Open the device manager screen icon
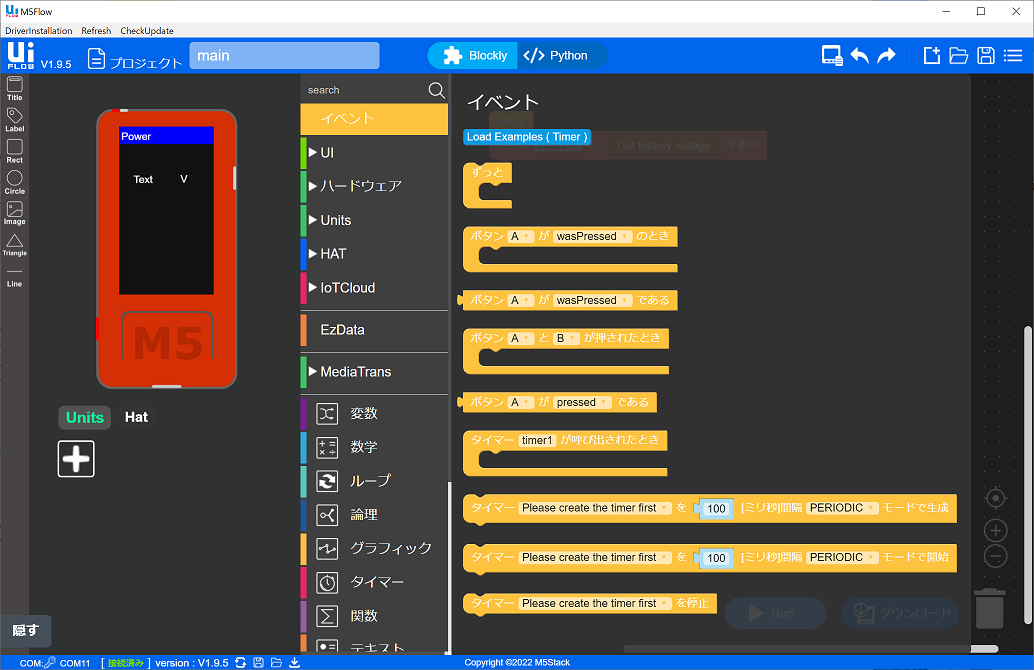 832,56
